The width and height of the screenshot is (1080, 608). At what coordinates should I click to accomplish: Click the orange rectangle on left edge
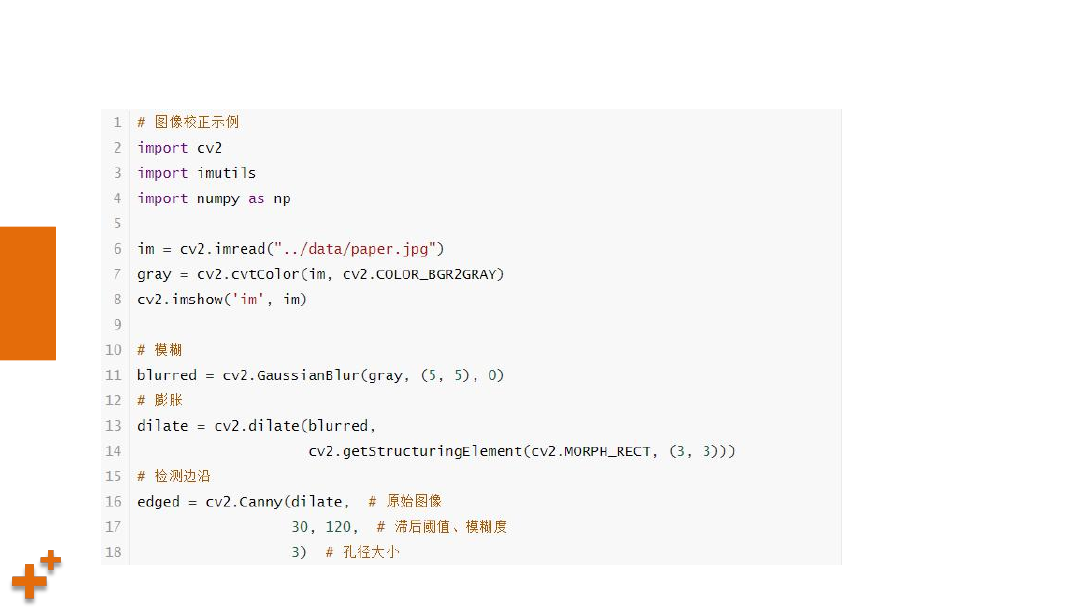(28, 293)
